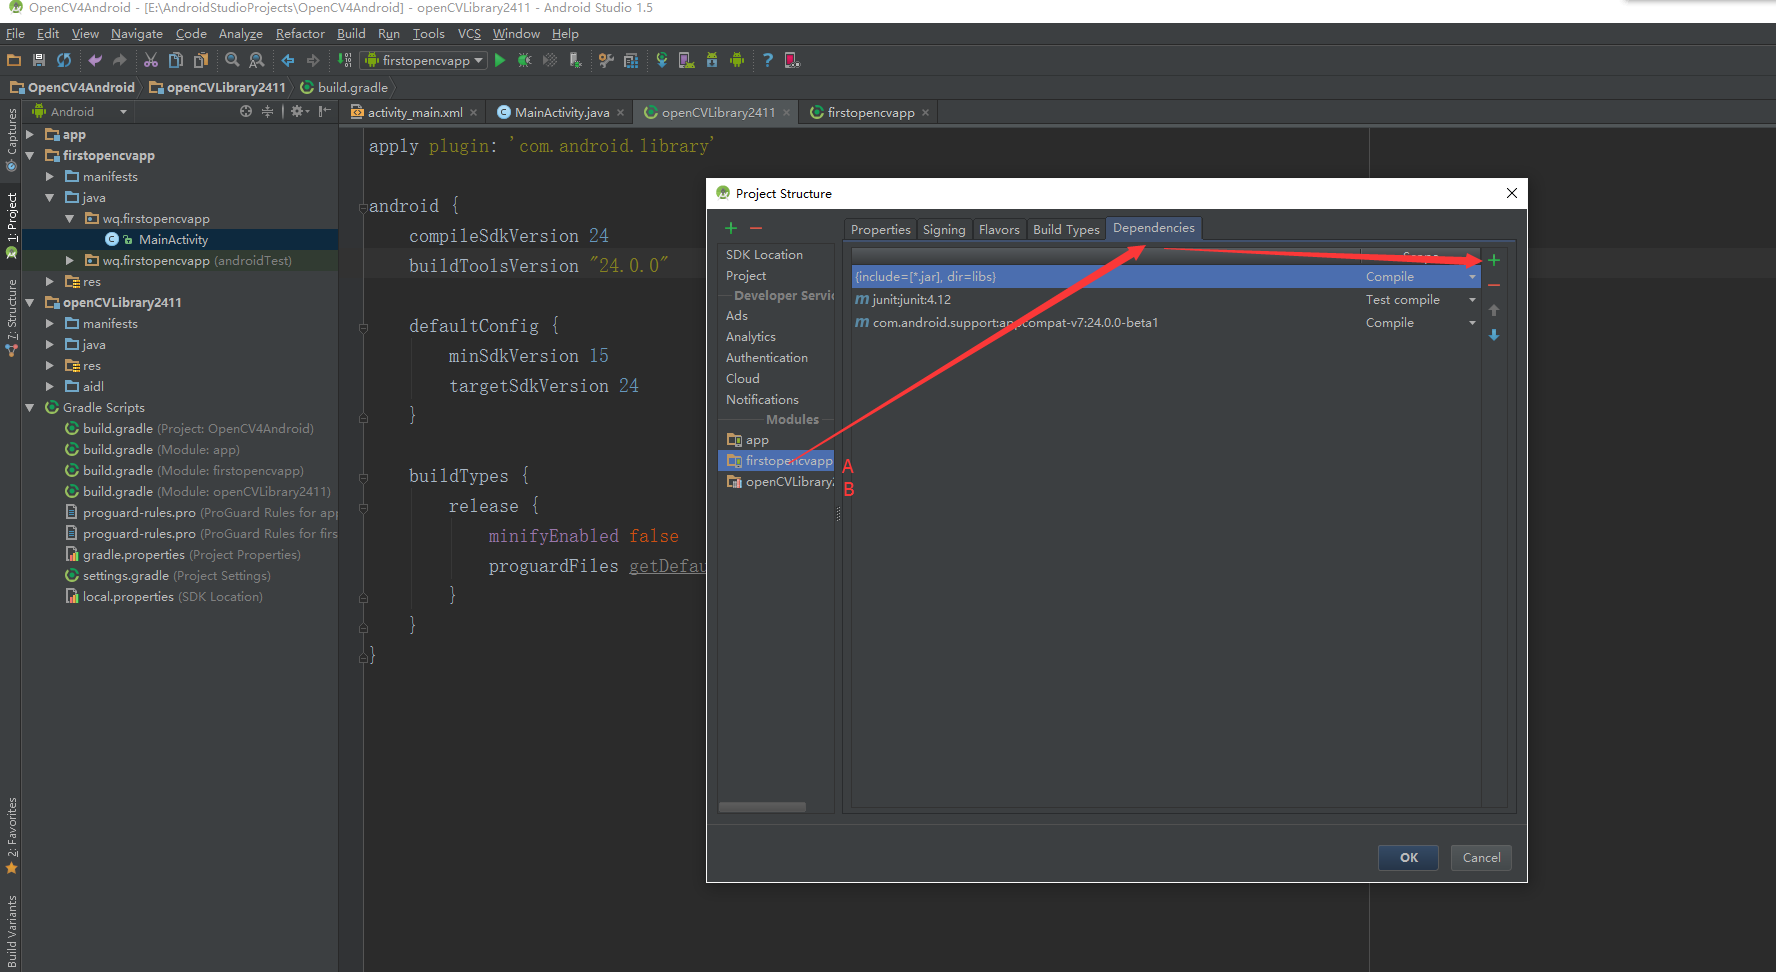
Task: Click OK in the Project Structure dialog
Action: [x=1408, y=857]
